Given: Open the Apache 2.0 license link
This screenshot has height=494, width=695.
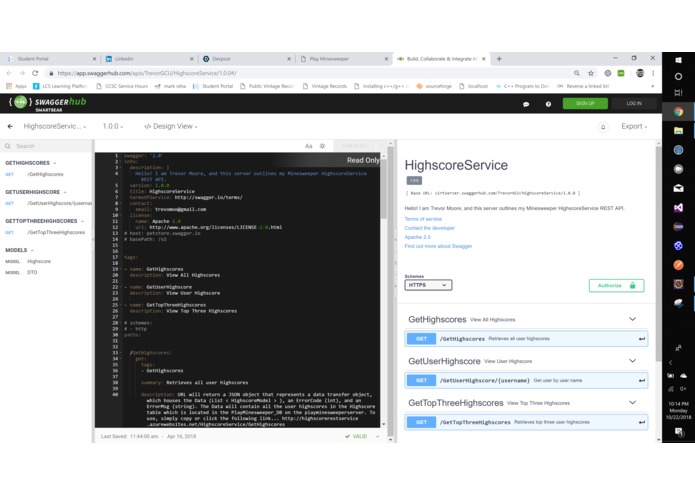Looking at the screenshot, I should tap(418, 237).
